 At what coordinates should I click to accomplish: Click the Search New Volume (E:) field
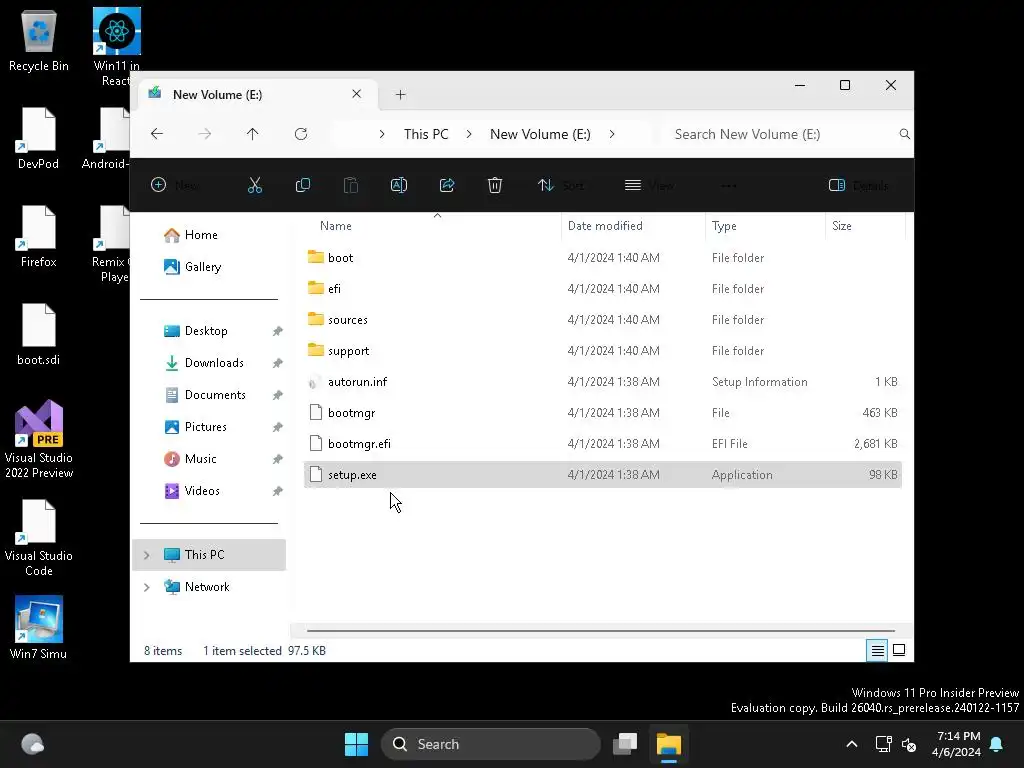tap(786, 134)
